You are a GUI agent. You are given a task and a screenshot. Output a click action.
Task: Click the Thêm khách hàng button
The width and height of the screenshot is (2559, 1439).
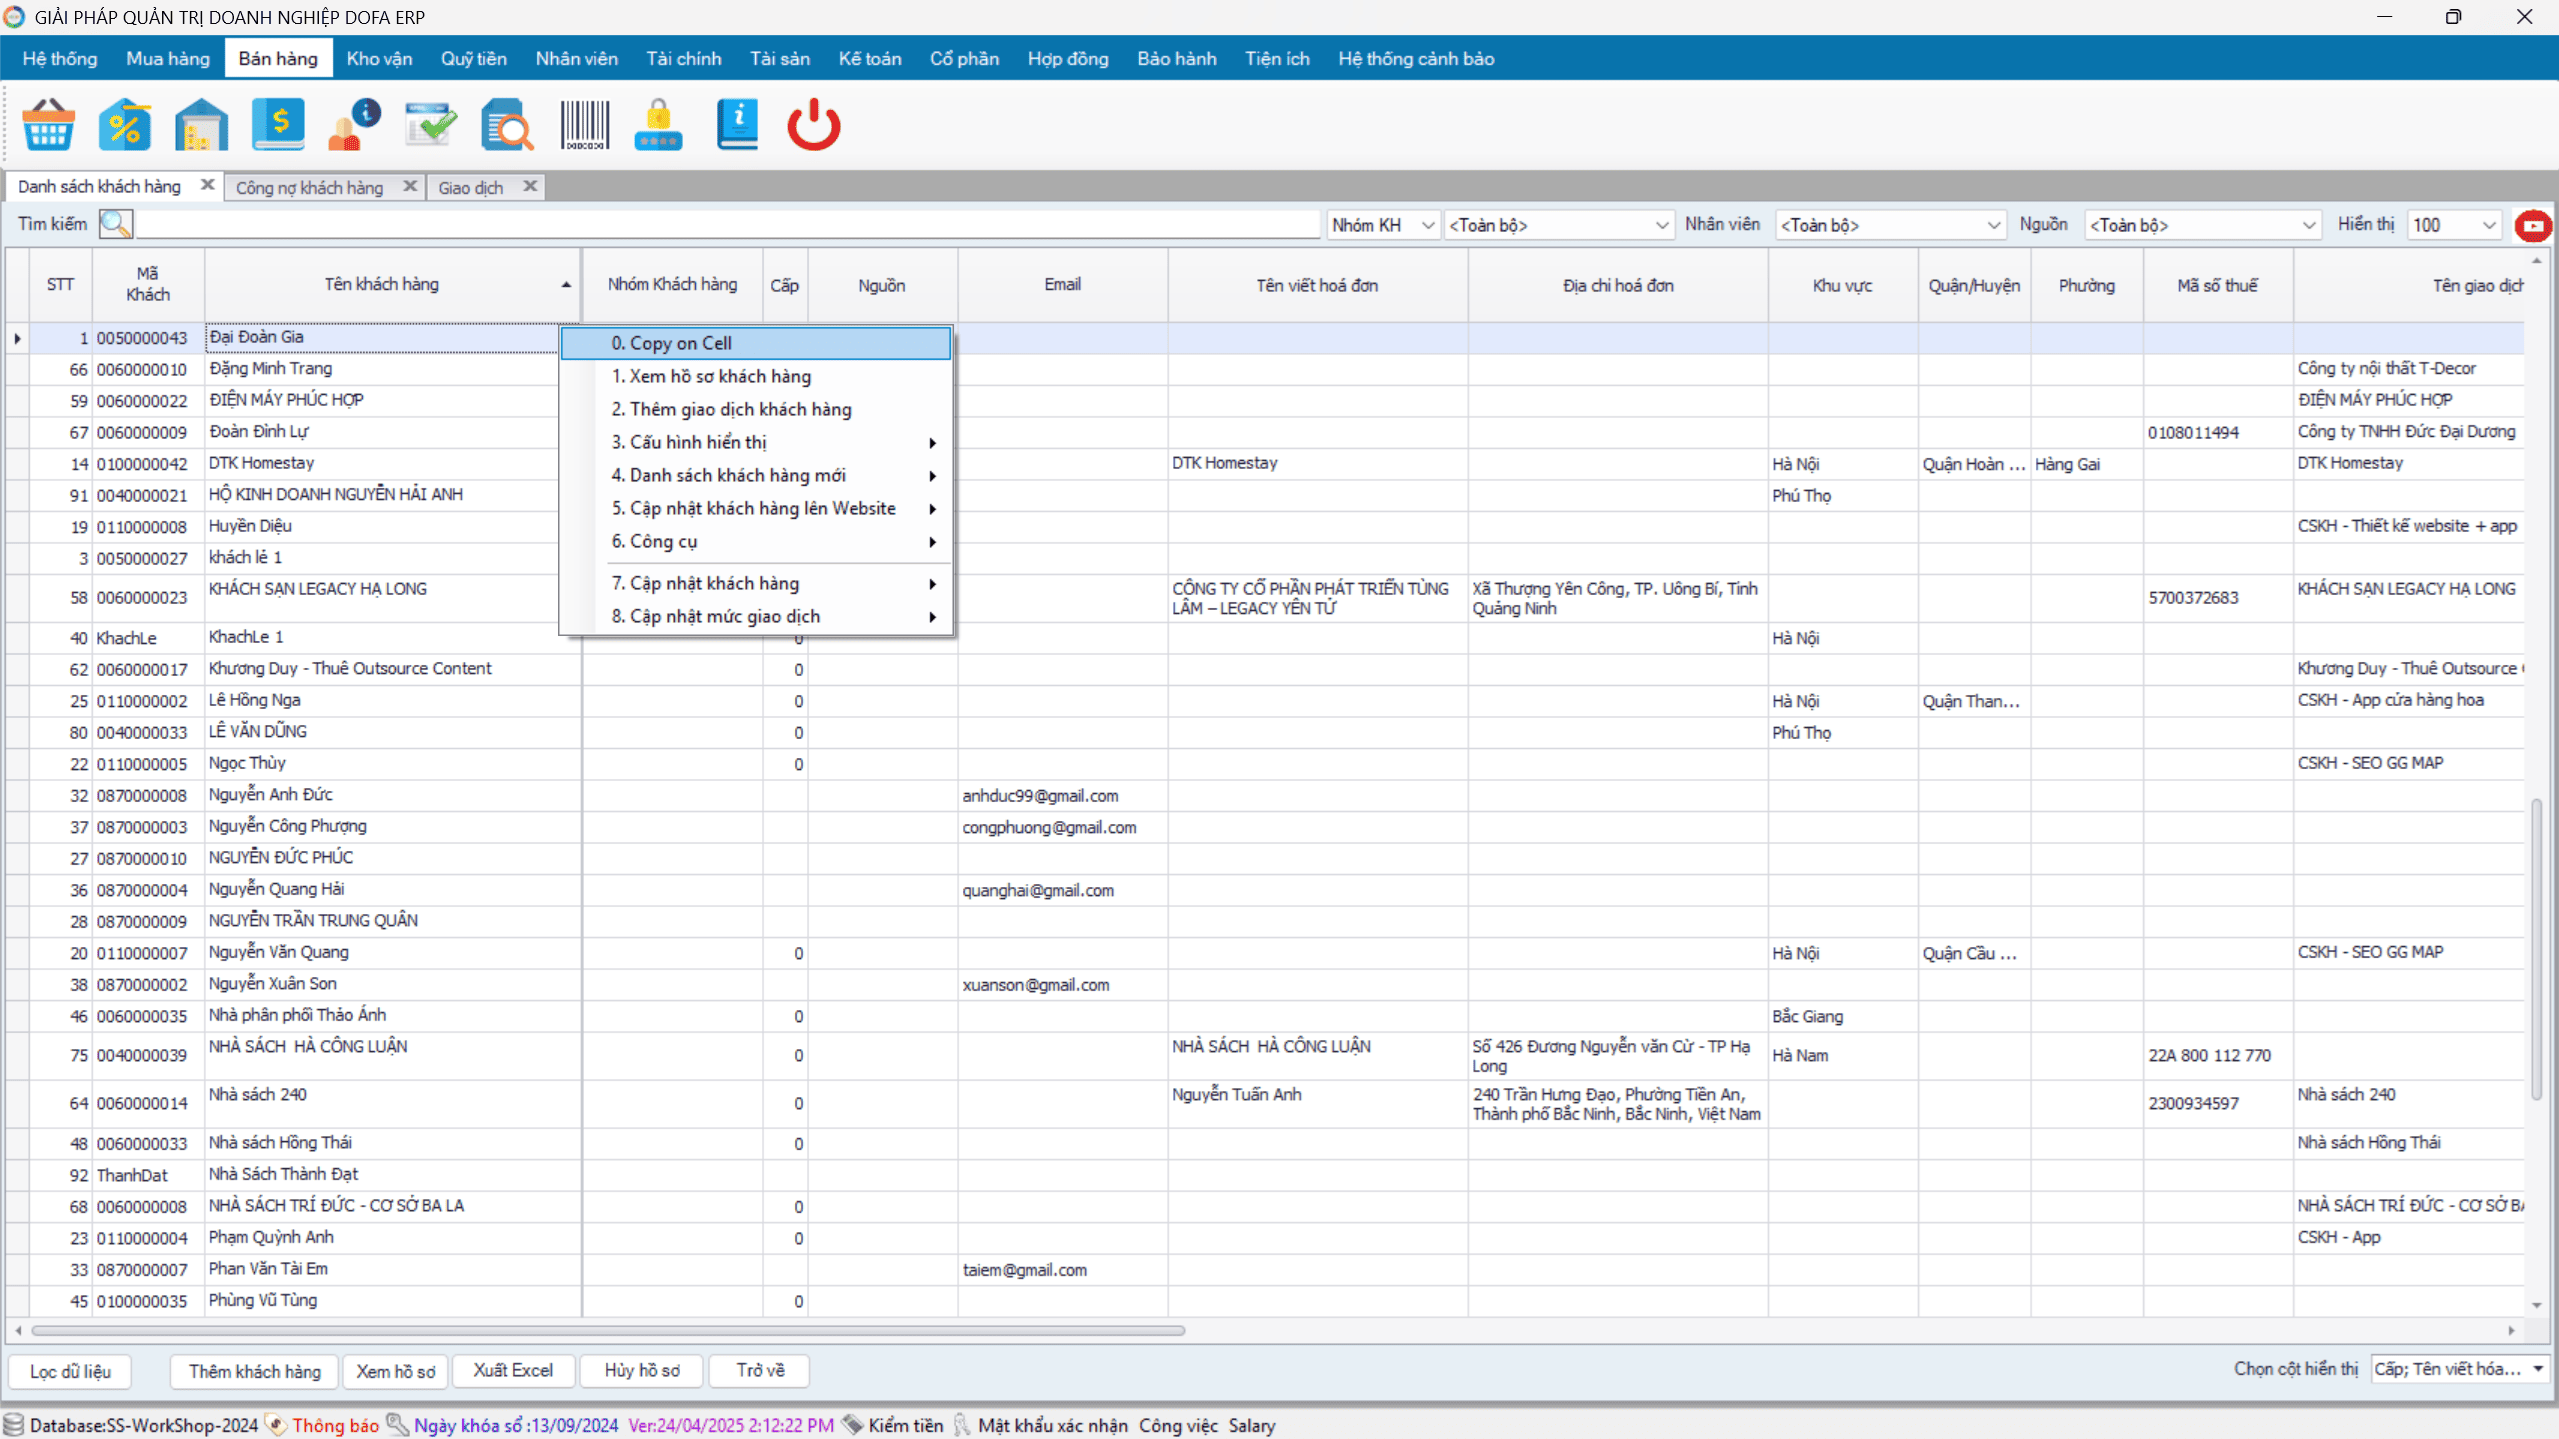255,1371
